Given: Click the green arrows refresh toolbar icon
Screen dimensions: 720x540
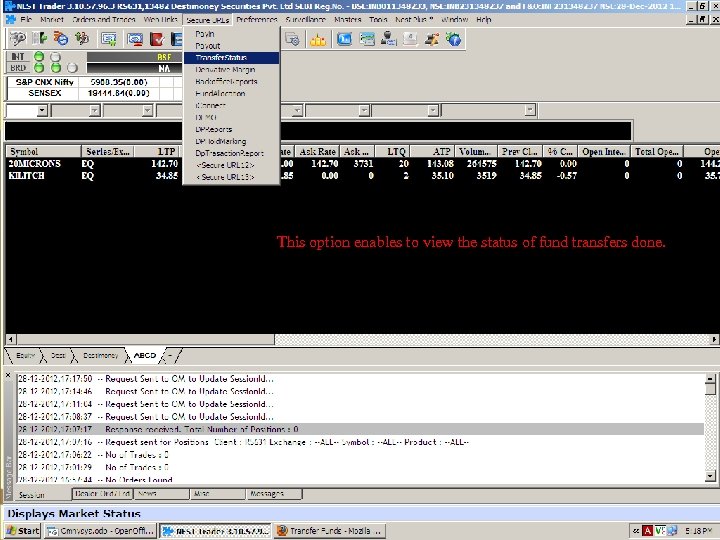Looking at the screenshot, I should pyautogui.click(x=82, y=39).
